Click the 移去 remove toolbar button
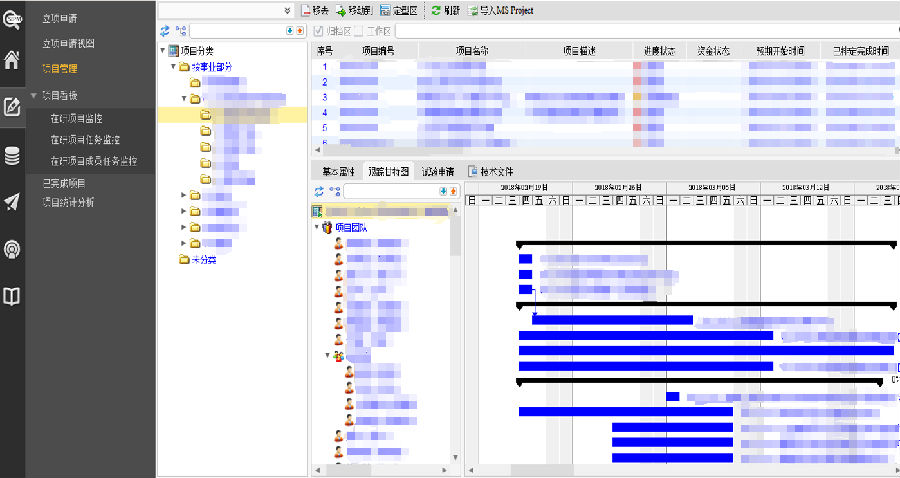Screen dimensions: 900x478 [315, 10]
